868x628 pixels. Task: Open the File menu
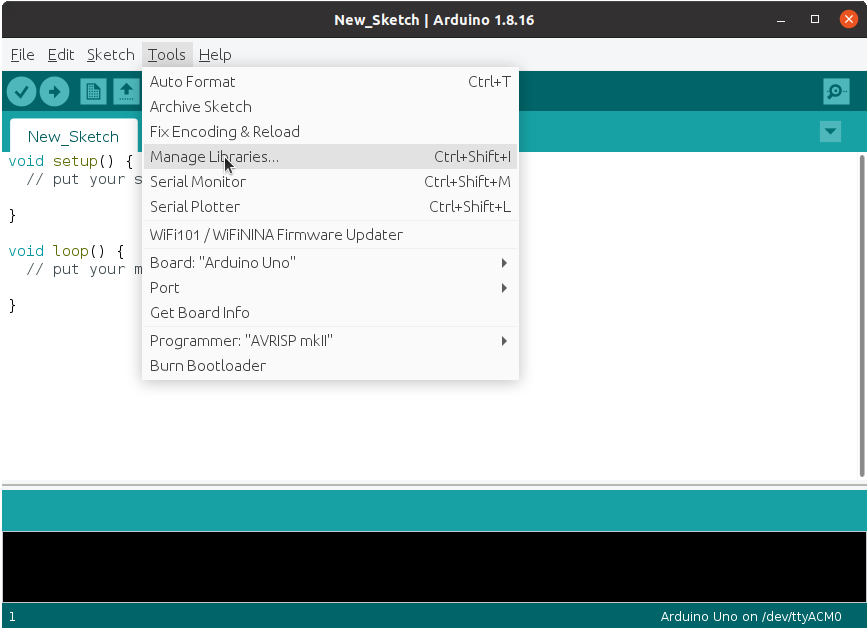point(23,55)
